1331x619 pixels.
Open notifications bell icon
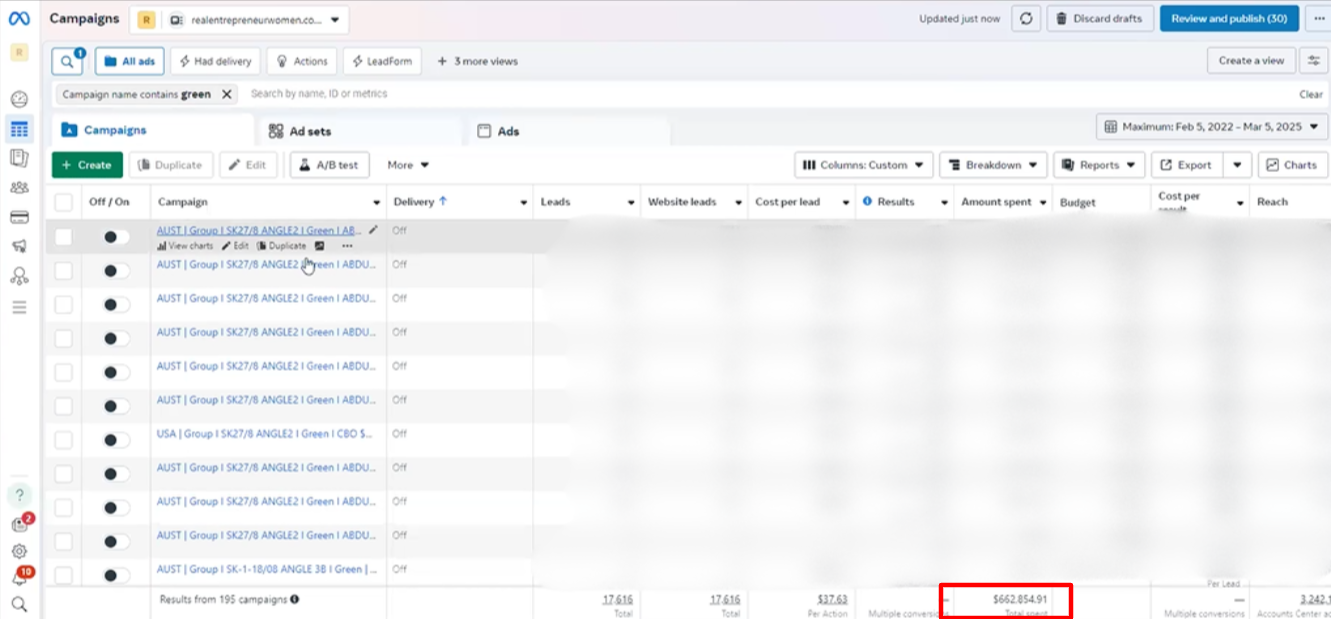click(x=19, y=578)
